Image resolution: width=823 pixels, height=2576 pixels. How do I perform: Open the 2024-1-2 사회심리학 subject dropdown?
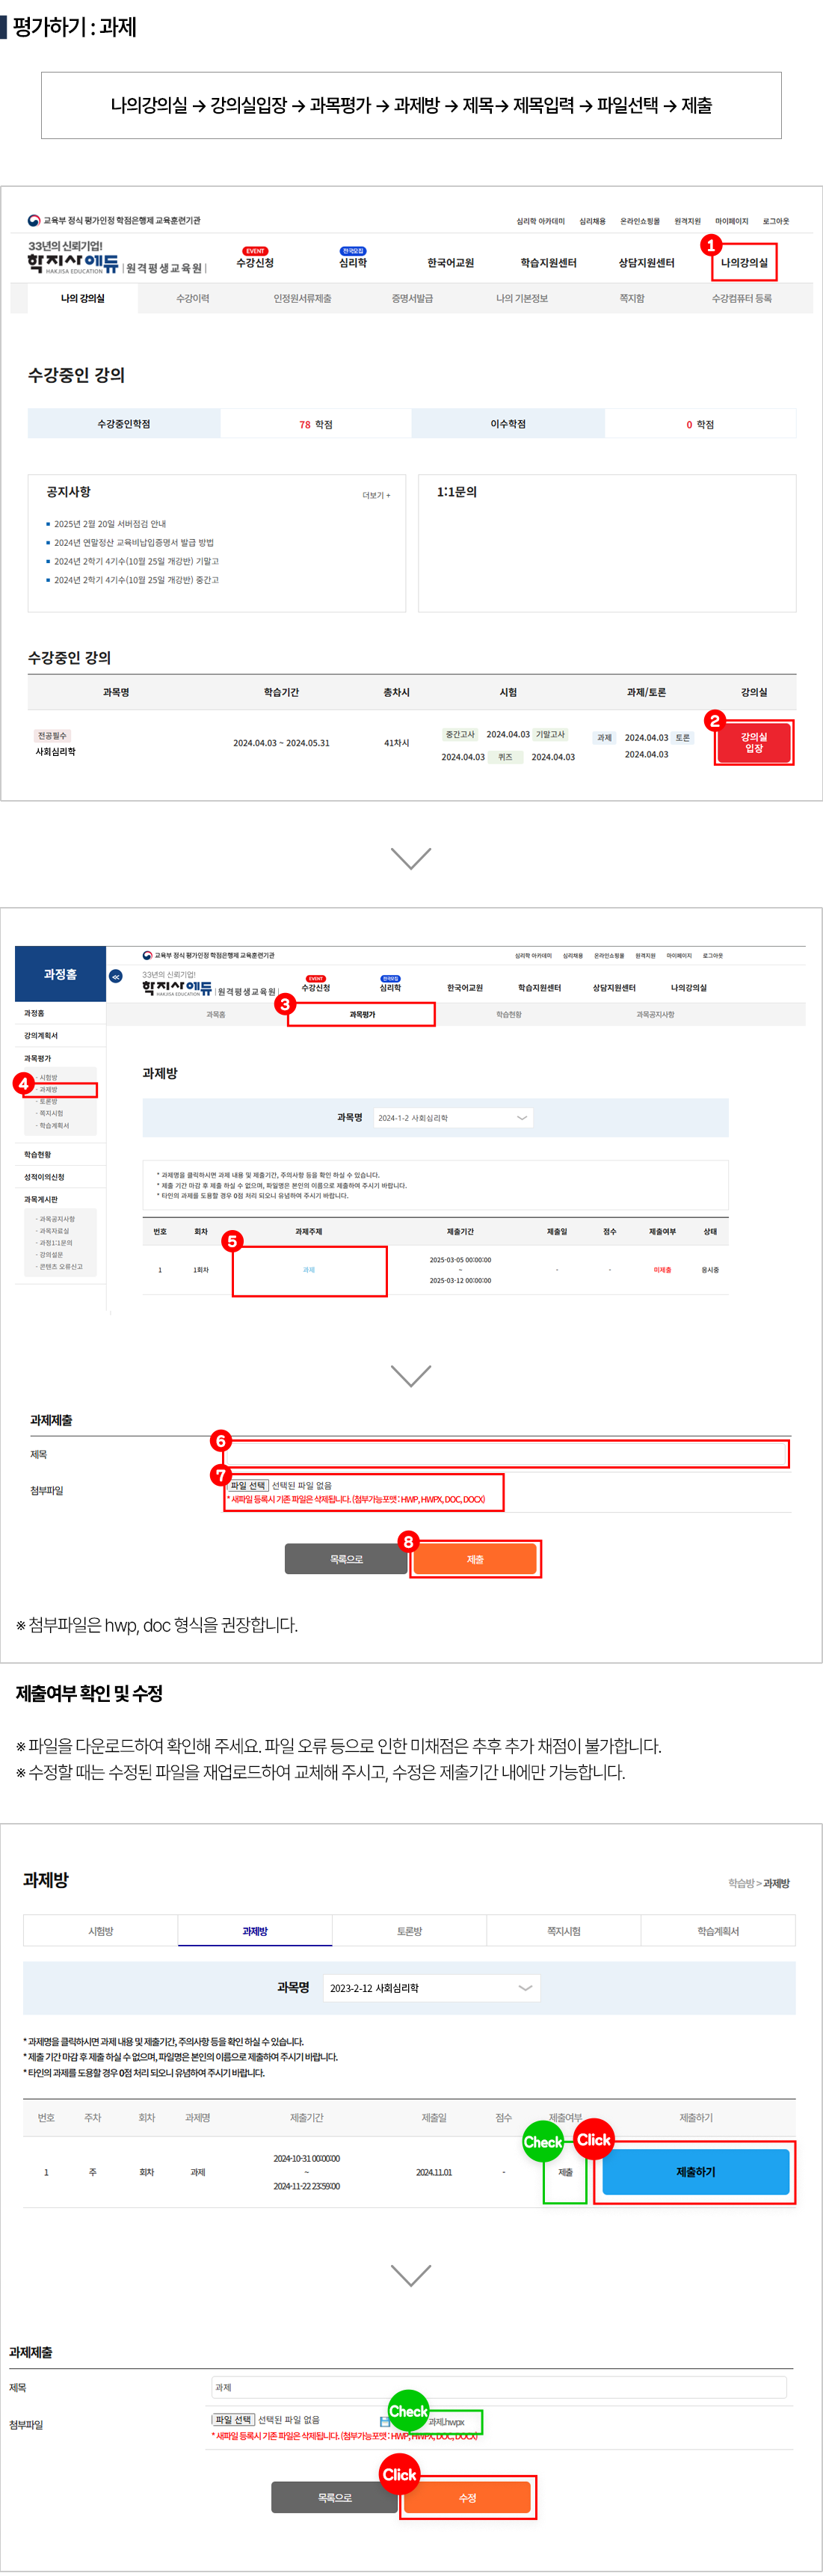click(453, 1118)
